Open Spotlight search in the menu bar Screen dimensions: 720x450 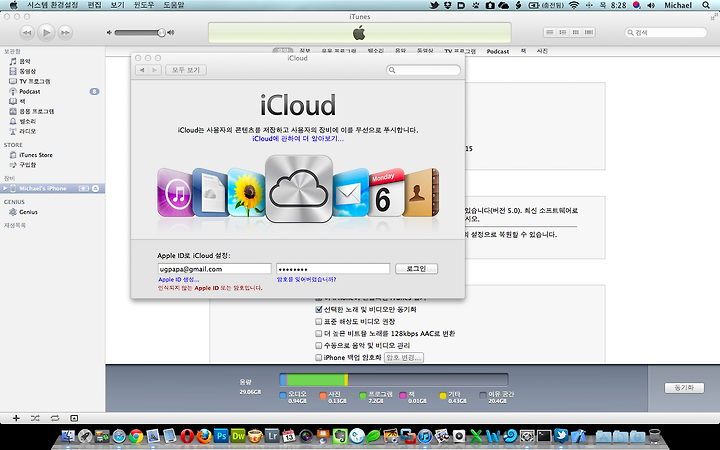(706, 5)
